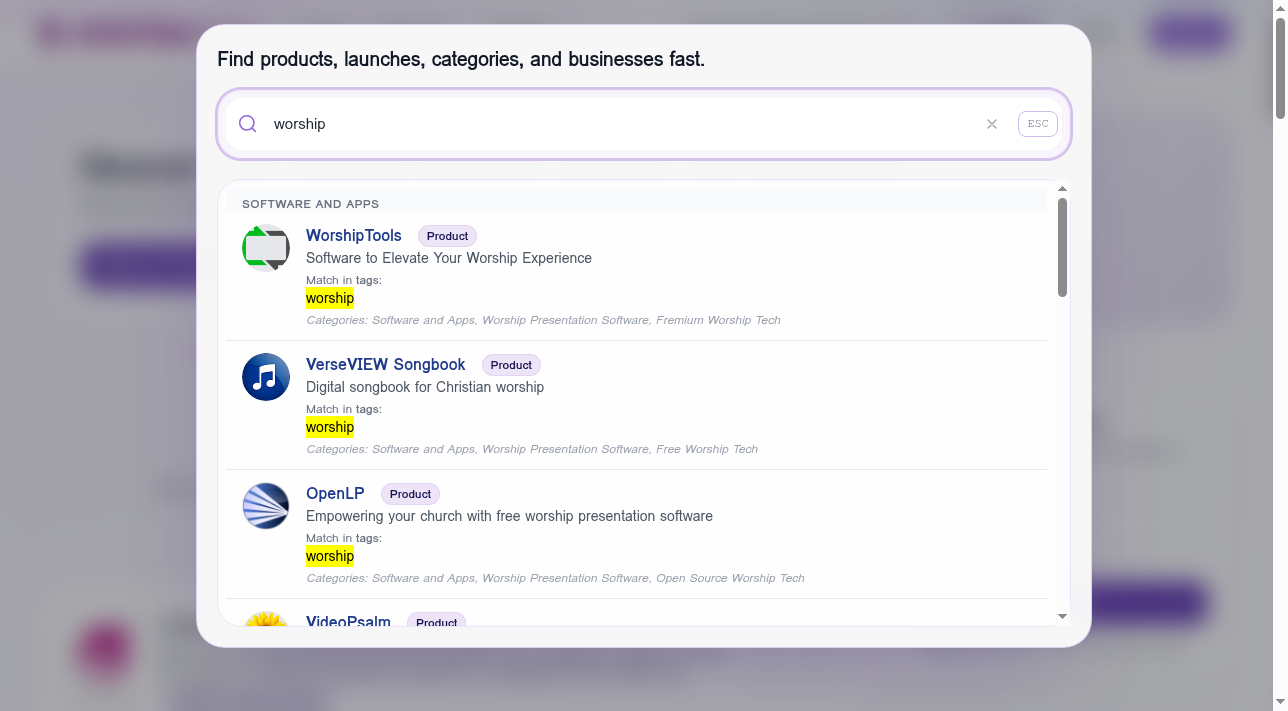Click 'Empowering your church with free worship' description
This screenshot has width=1288, height=711.
click(x=509, y=516)
